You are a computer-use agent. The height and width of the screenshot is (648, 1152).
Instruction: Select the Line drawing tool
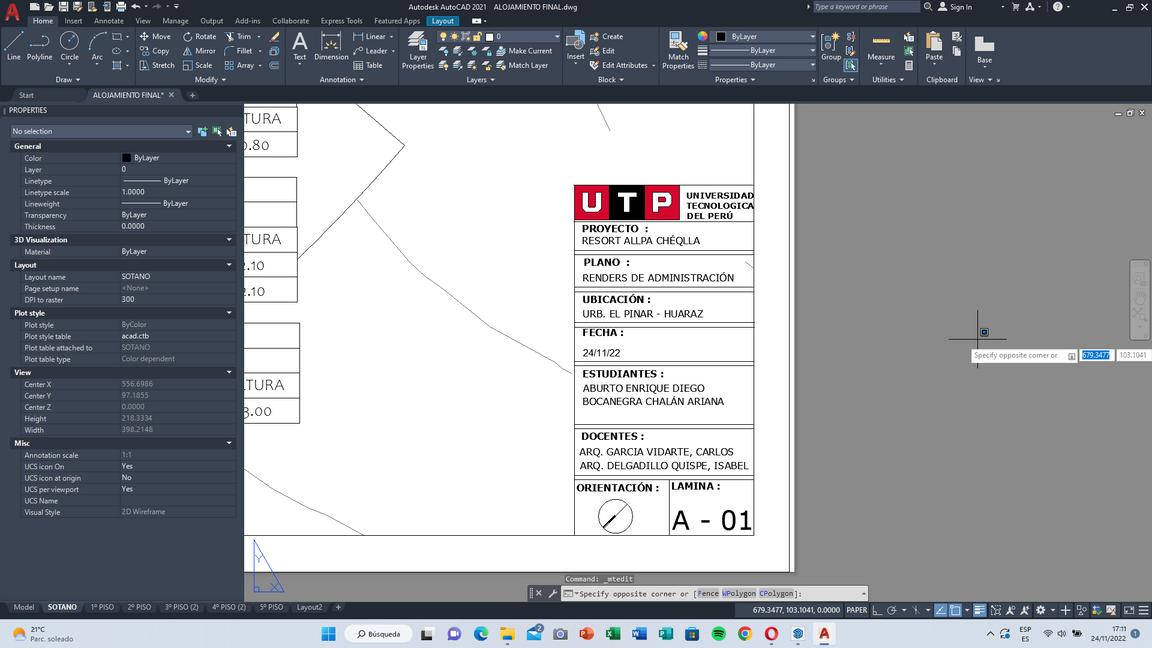(x=13, y=46)
